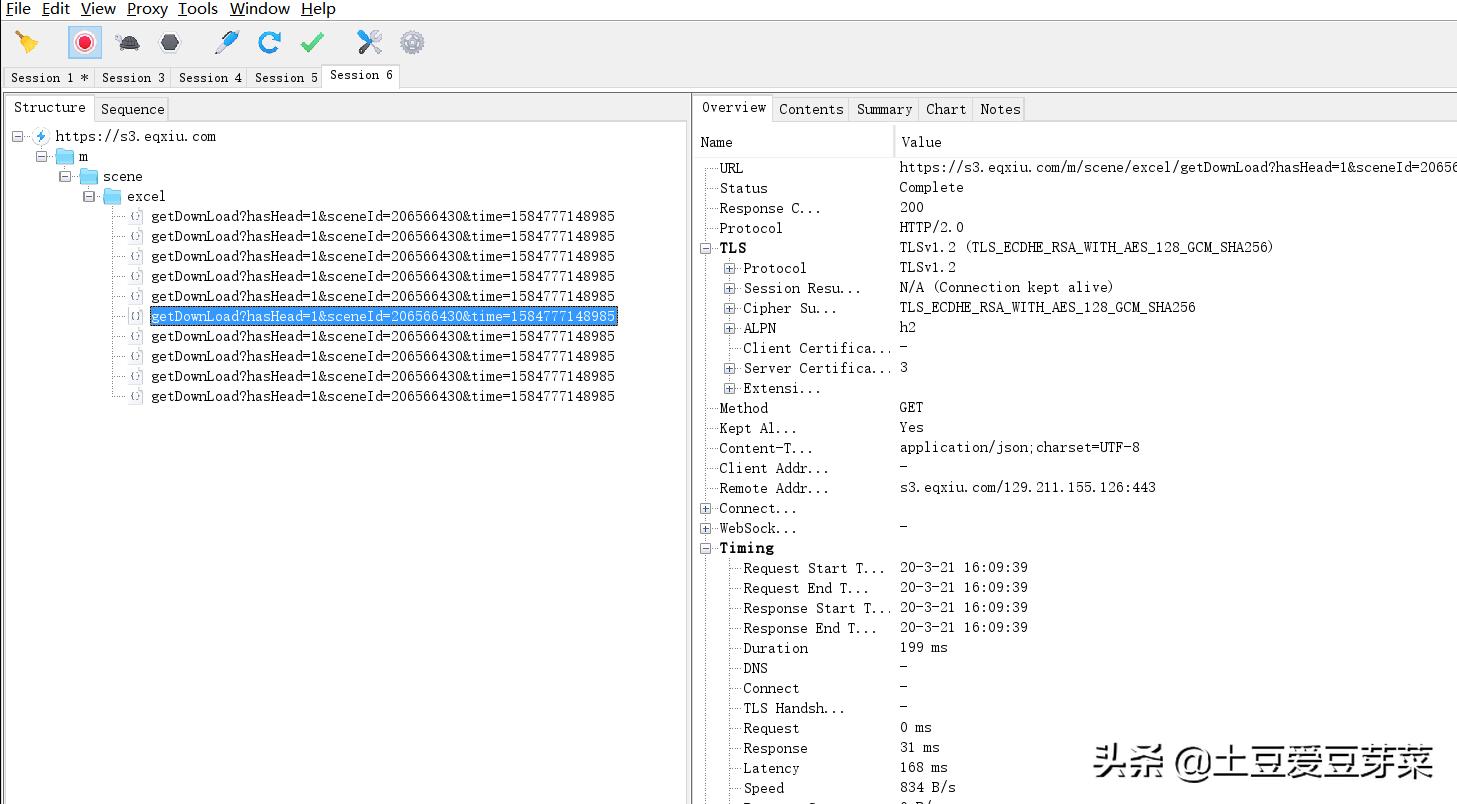Toggle the turtle Throttling icon
This screenshot has height=804, width=1457.
[128, 42]
